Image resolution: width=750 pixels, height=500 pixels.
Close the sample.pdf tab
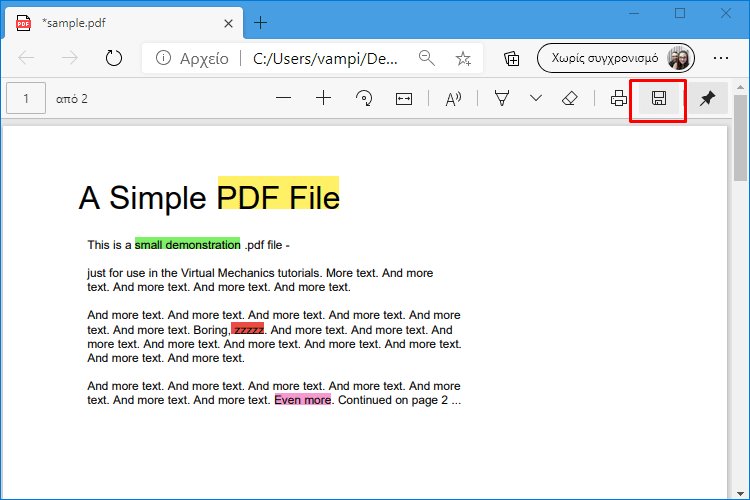tap(228, 23)
